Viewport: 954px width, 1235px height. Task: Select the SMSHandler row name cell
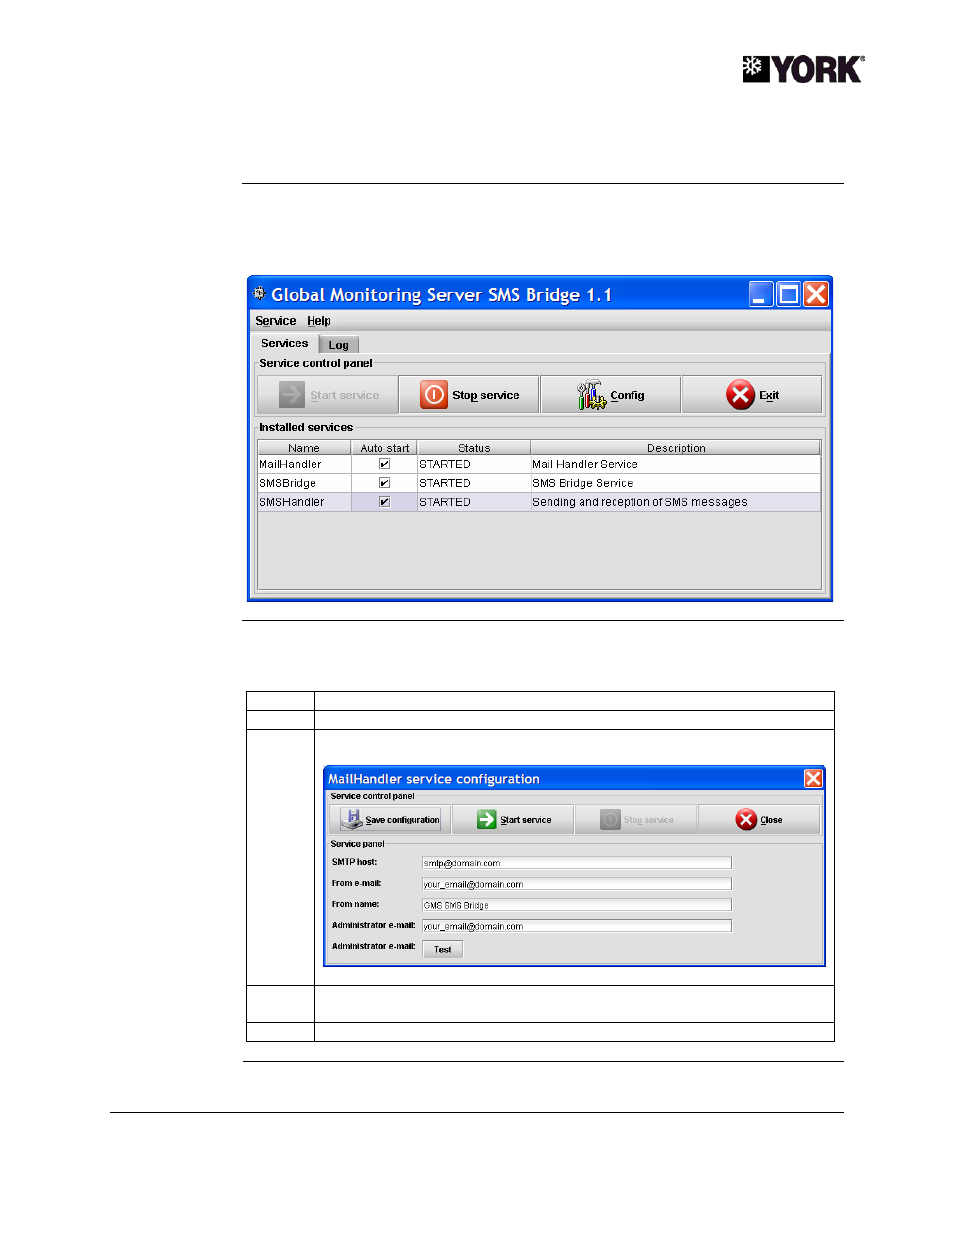(304, 502)
